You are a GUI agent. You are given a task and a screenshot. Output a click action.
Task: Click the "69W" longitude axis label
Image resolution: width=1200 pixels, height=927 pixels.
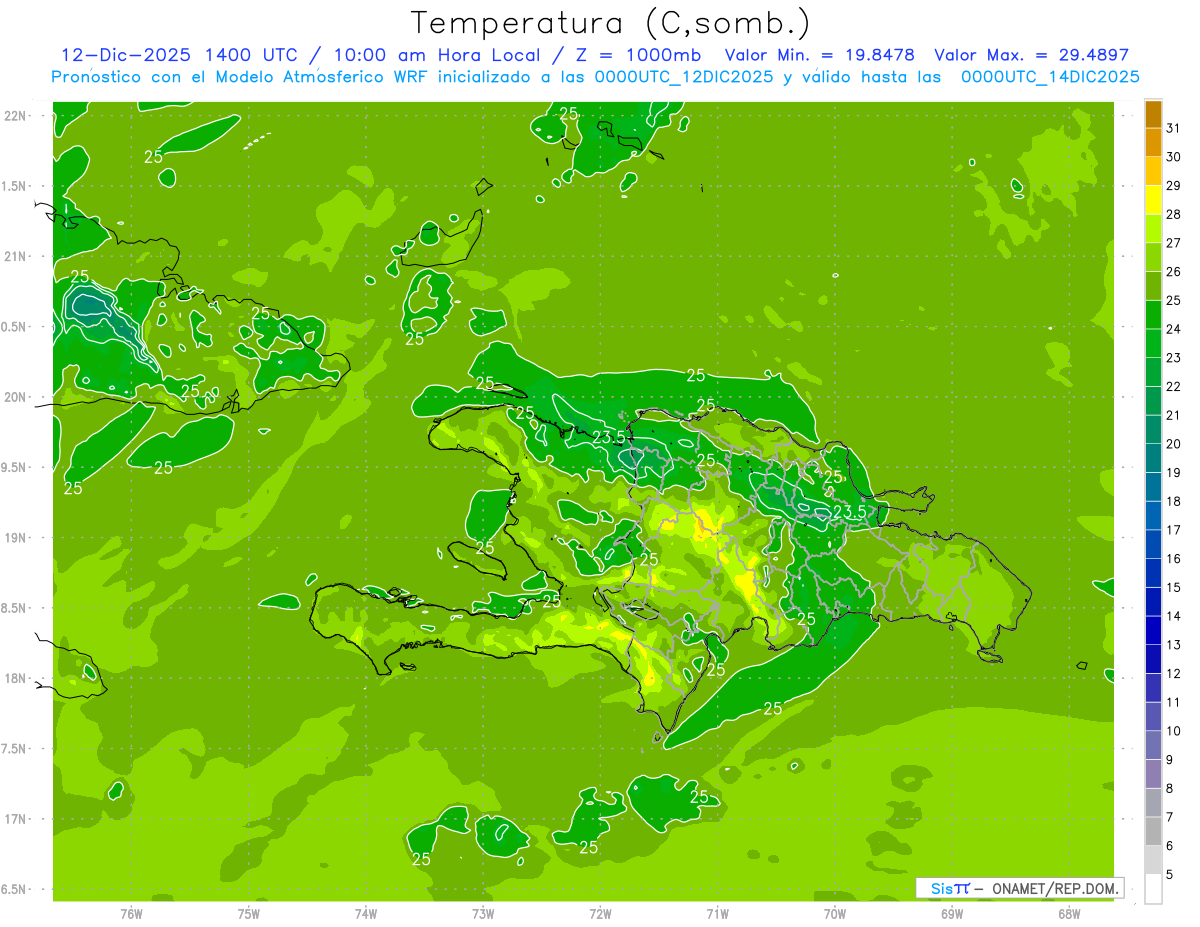[952, 913]
